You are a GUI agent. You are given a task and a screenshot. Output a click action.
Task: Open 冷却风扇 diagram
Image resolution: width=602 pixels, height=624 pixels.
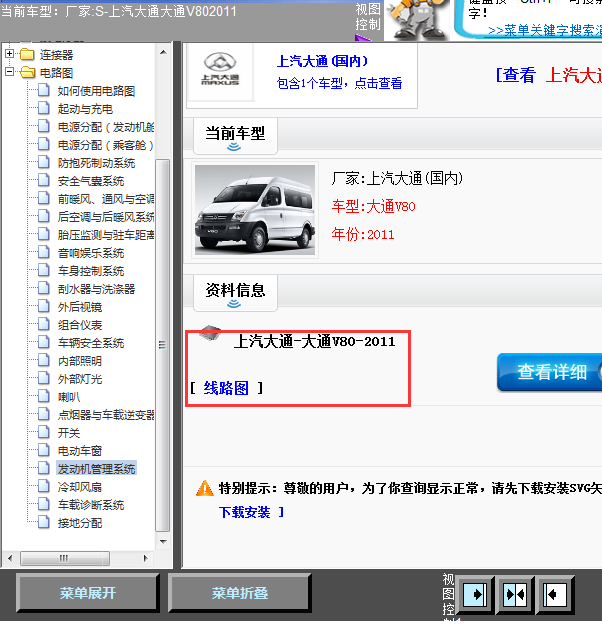pos(80,487)
